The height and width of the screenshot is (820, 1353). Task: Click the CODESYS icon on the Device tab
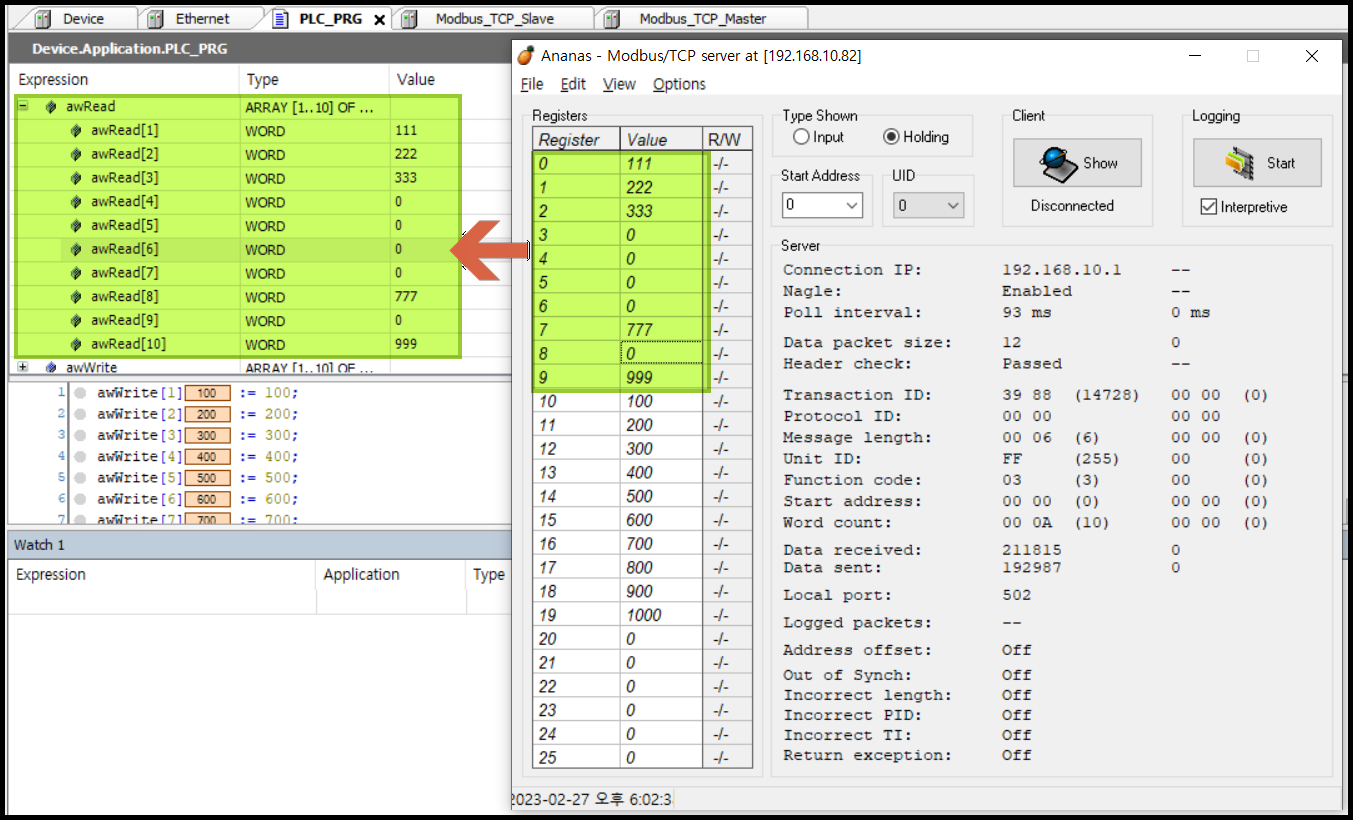pyautogui.click(x=41, y=17)
